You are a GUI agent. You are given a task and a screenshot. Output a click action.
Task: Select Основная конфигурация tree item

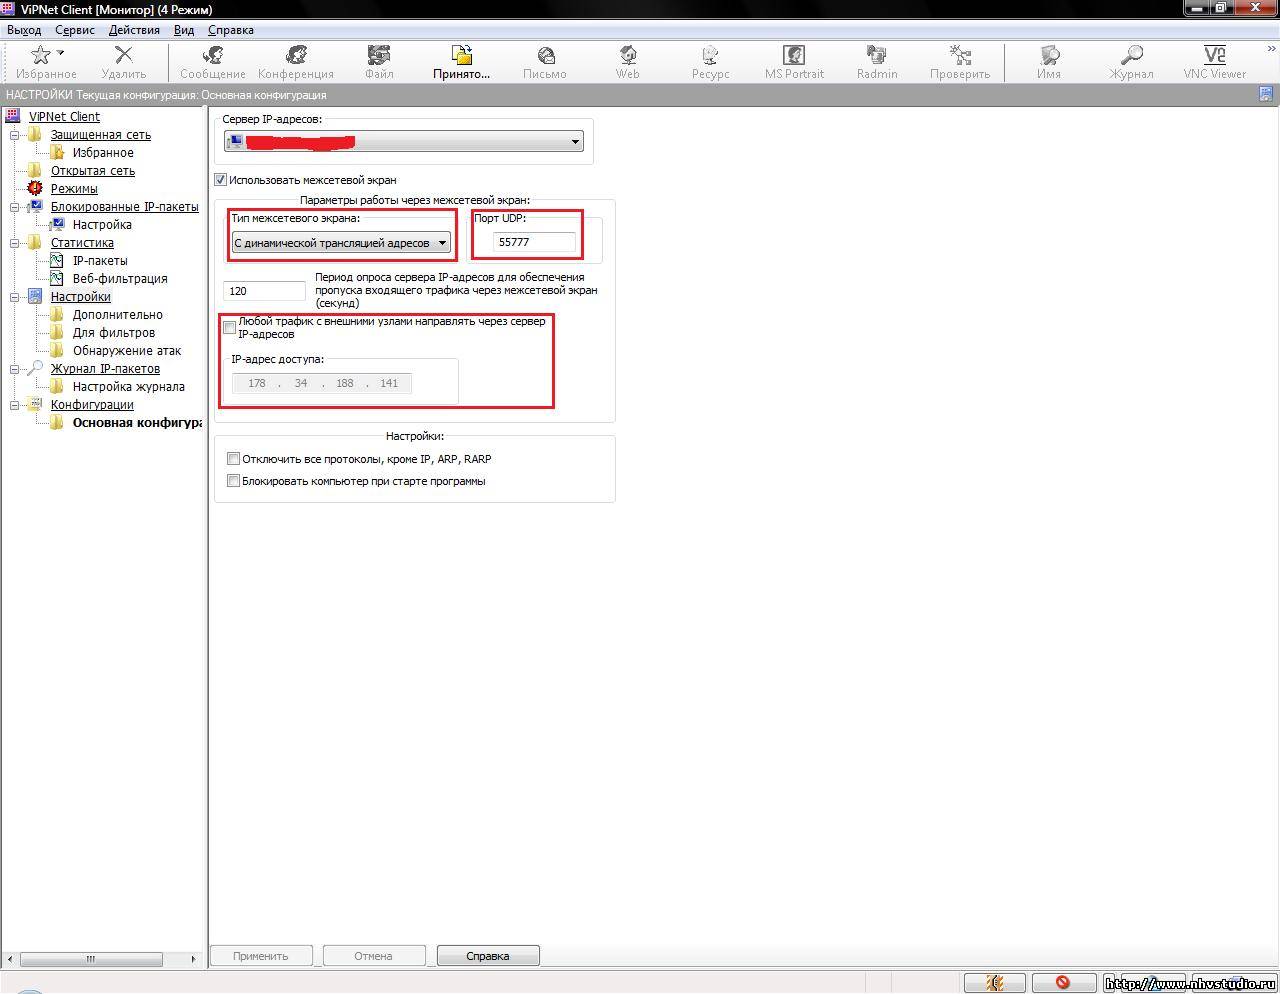[137, 422]
